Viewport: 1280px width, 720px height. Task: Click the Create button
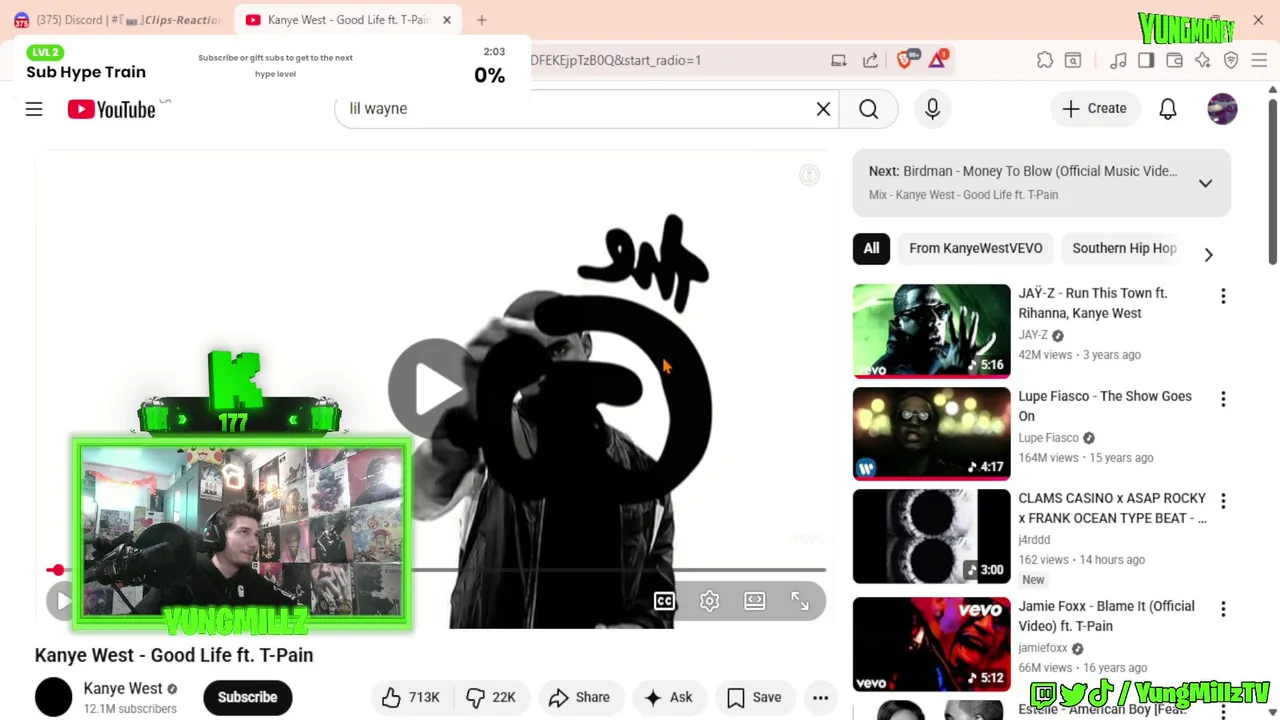coord(1094,109)
